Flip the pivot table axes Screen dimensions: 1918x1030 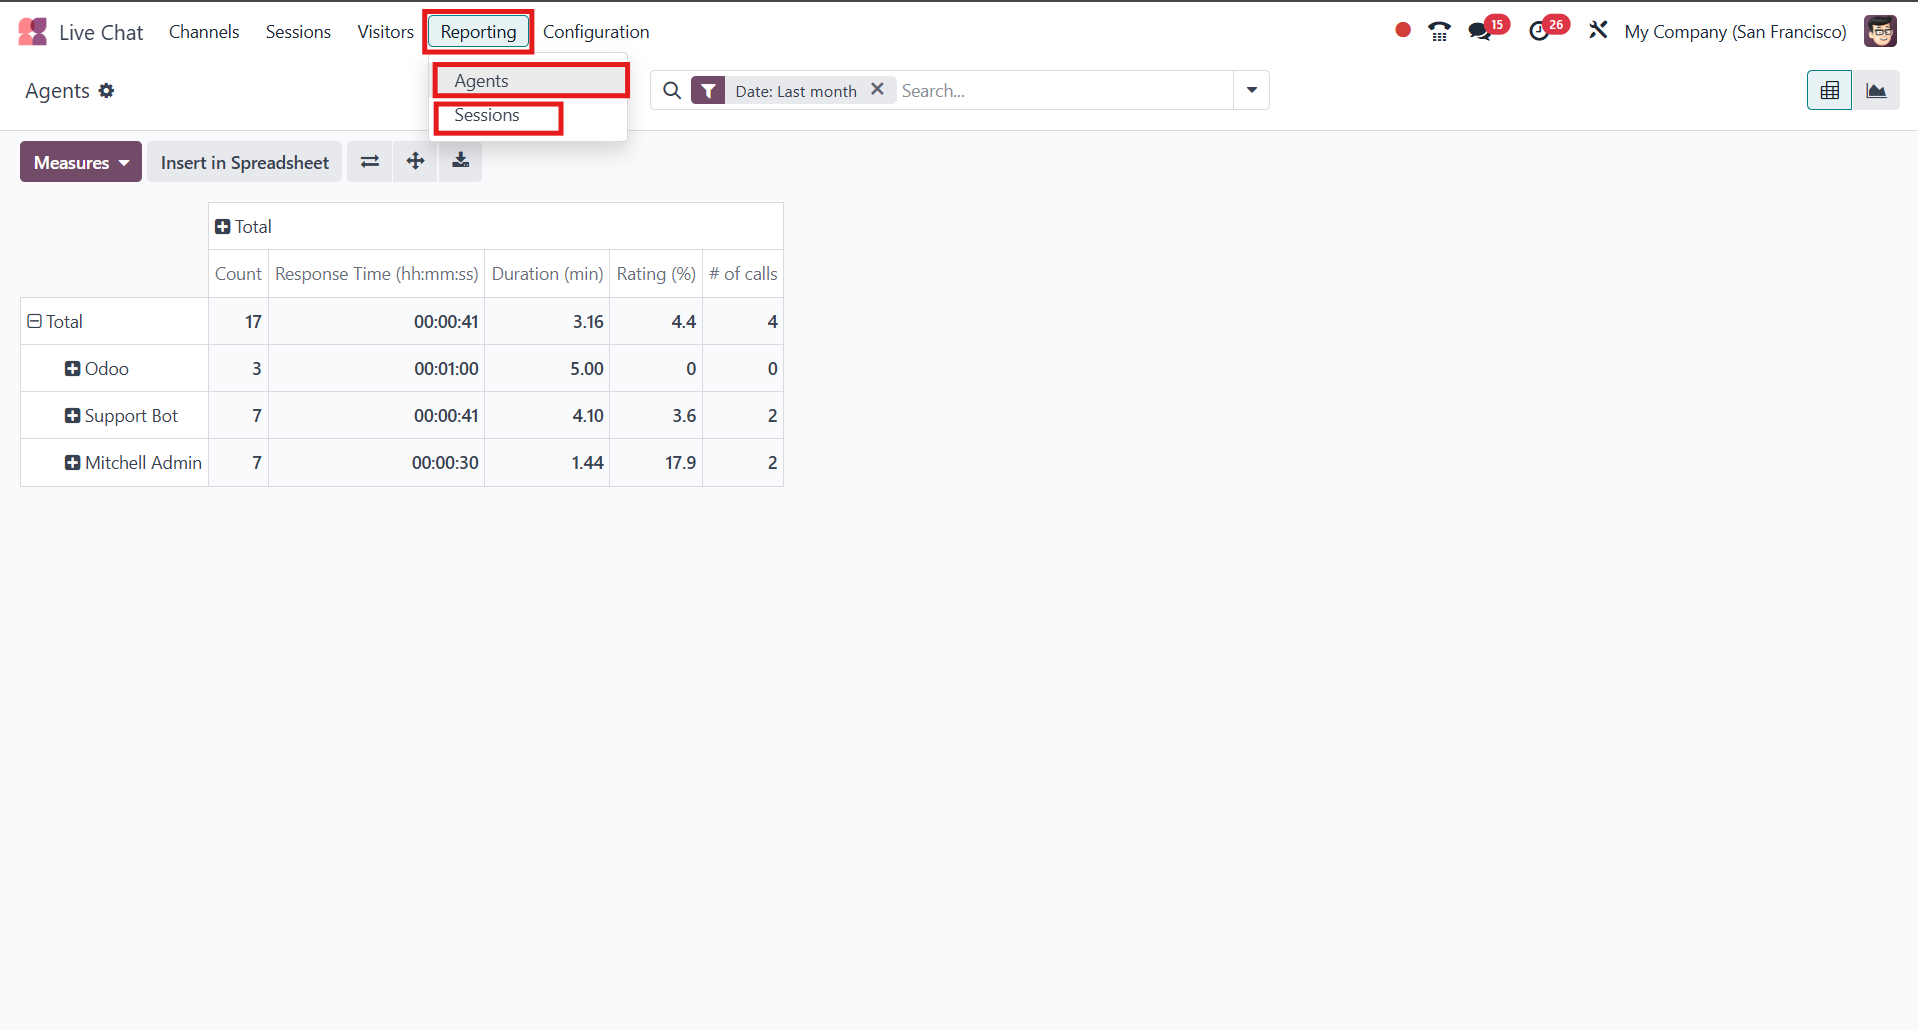pos(369,161)
